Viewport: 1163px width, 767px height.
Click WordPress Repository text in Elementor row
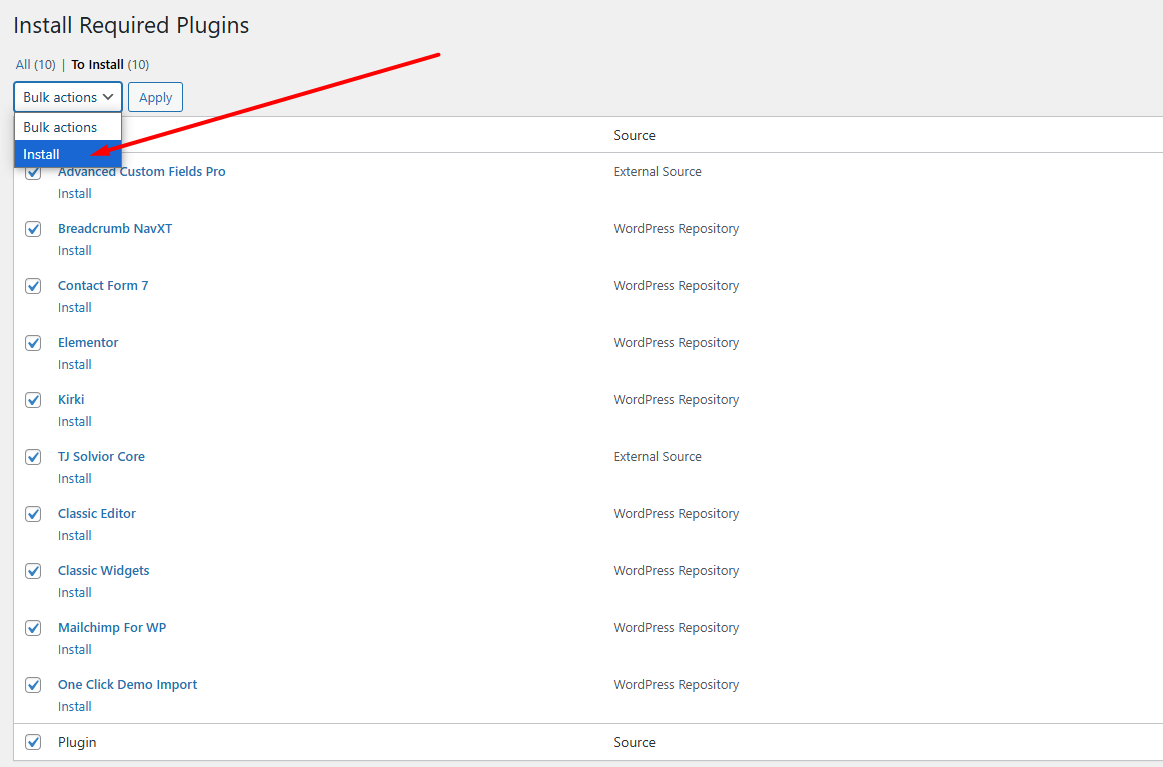(x=676, y=343)
